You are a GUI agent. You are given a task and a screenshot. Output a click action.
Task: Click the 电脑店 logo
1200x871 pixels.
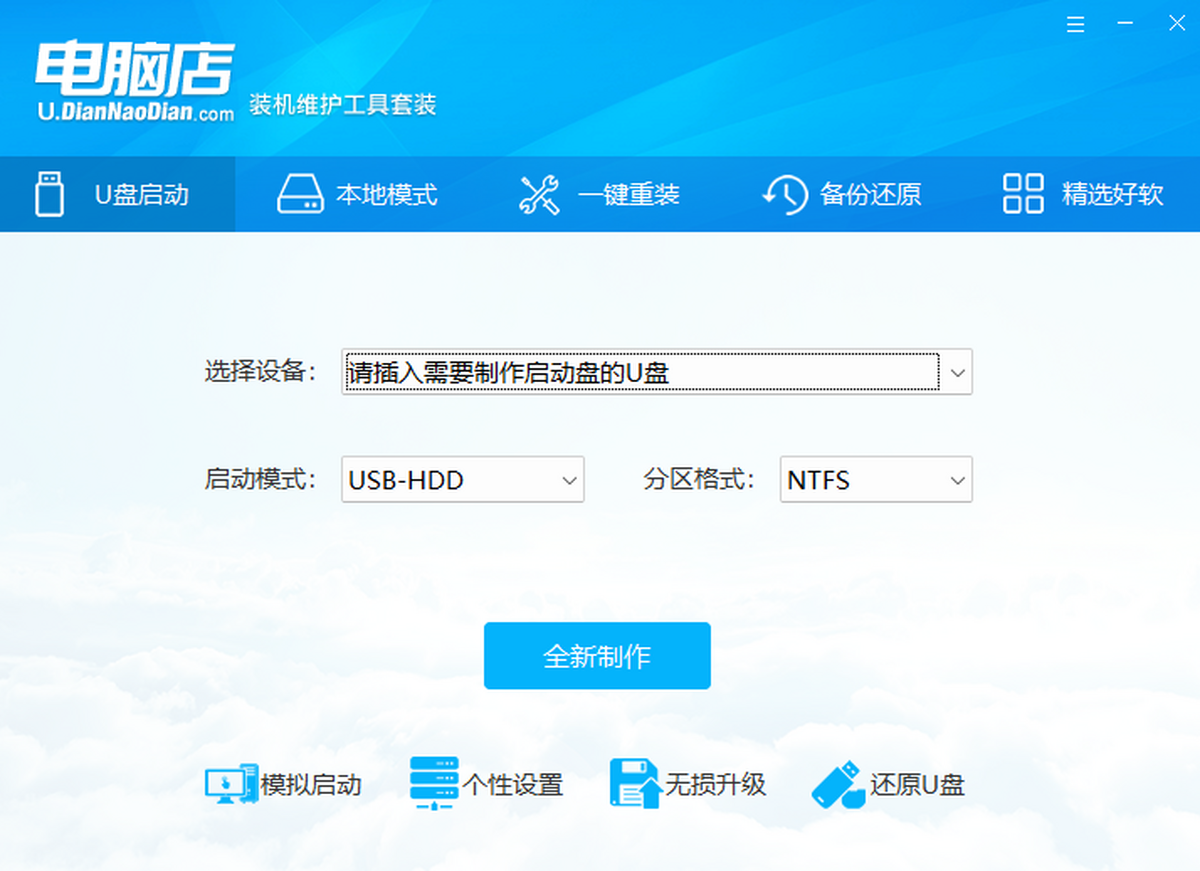(135, 82)
